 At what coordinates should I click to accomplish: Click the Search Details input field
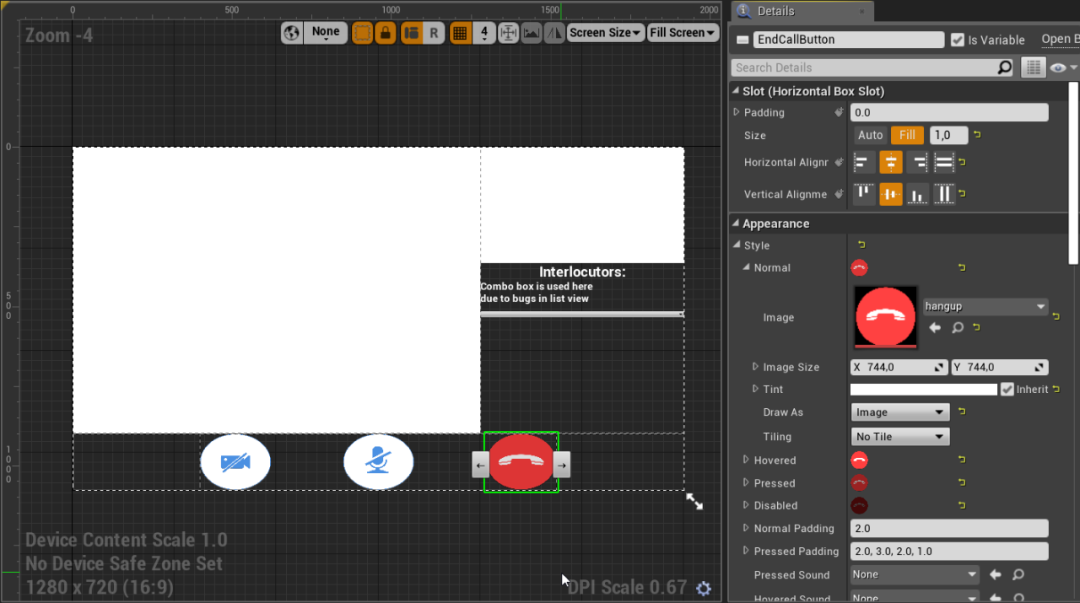pos(864,68)
